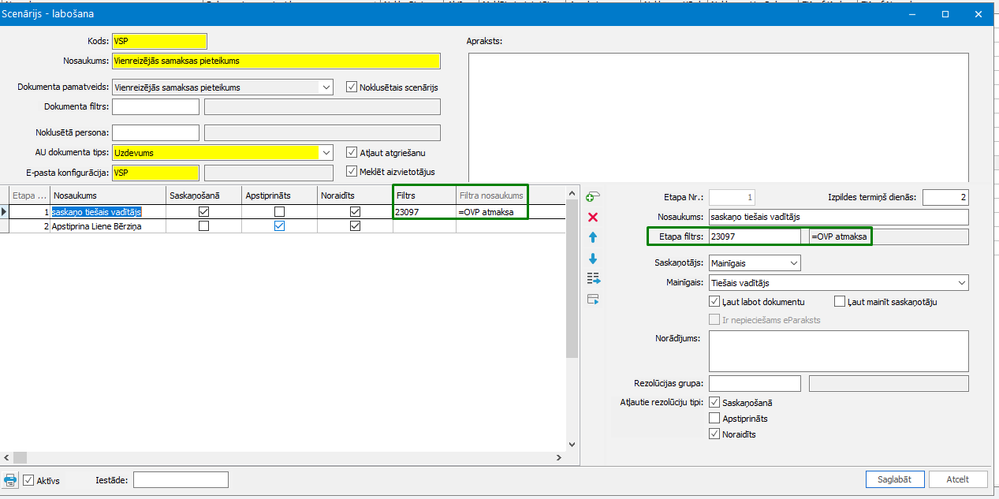The image size is (999, 499).
Task: Toggle the Aktīvs checkbox
Action: [28, 479]
